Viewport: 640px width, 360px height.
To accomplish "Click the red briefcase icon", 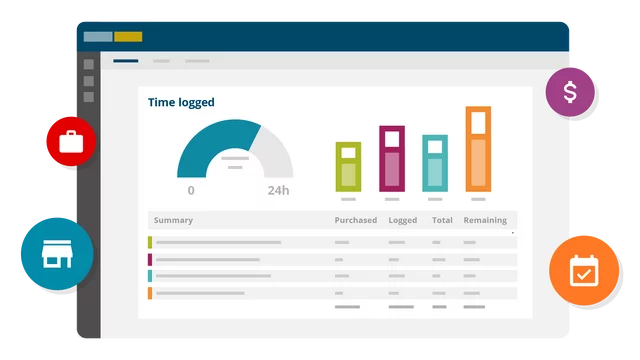I will coord(71,141).
